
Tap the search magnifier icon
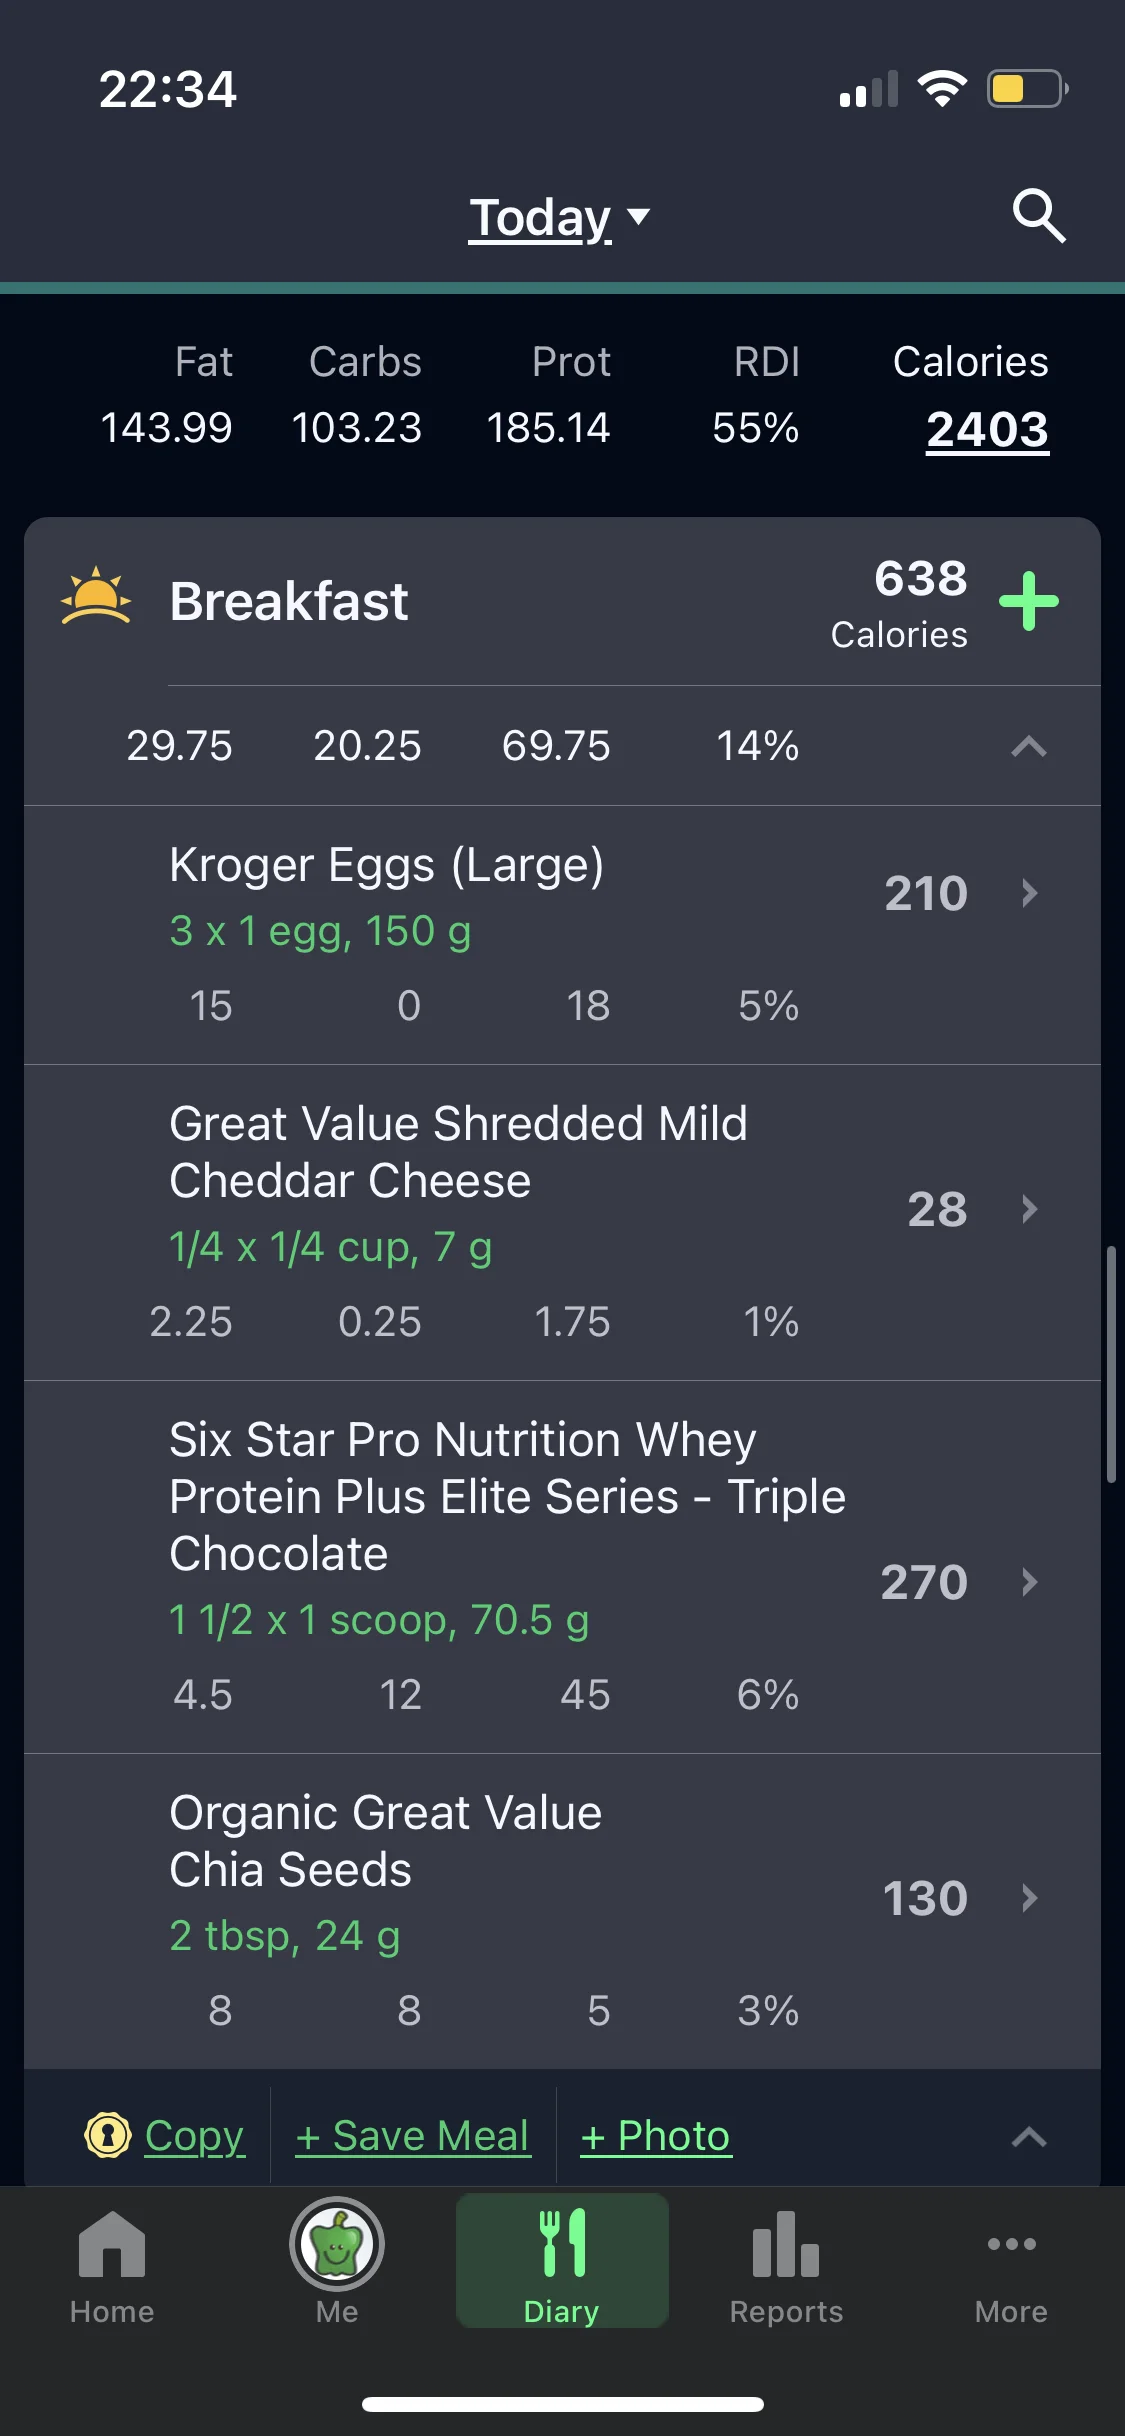[x=1039, y=216]
